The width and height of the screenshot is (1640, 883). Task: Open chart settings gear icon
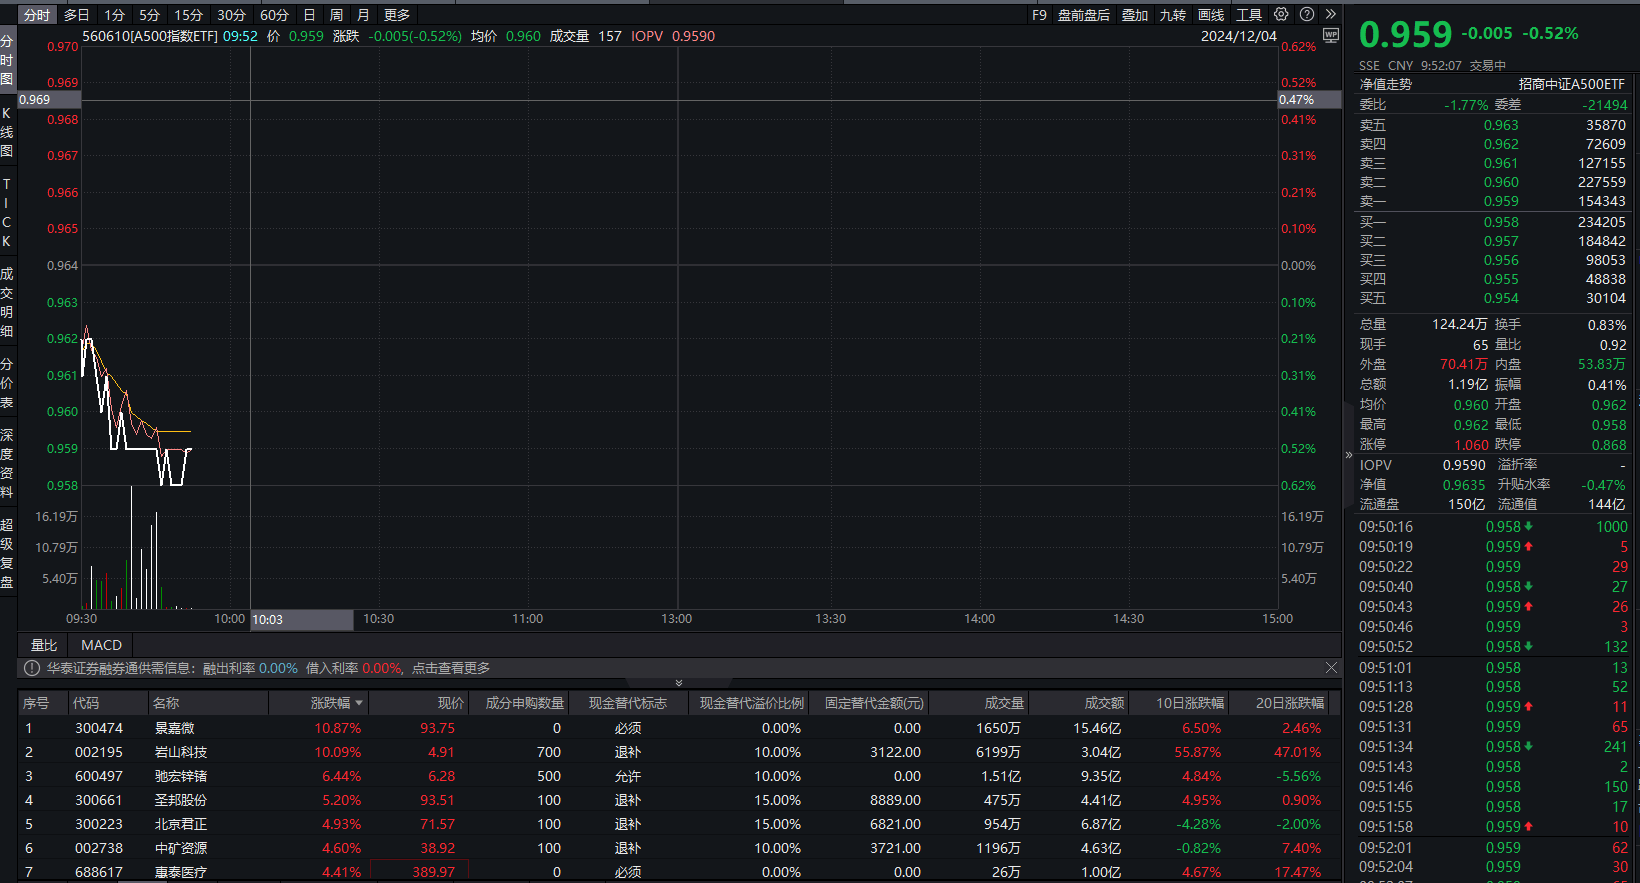point(1281,14)
